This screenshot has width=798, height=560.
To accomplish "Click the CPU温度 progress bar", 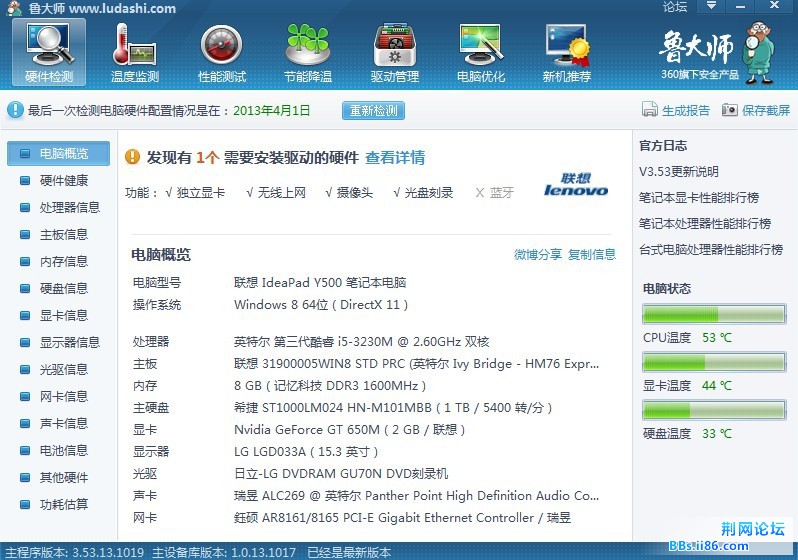I will [714, 314].
